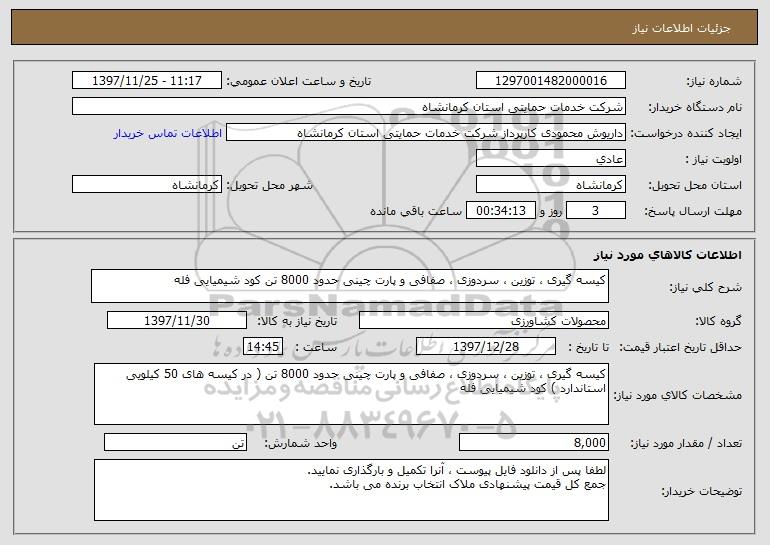This screenshot has height=545, width=770.
Task: Click the label تا تاریخ
Action: point(588,347)
